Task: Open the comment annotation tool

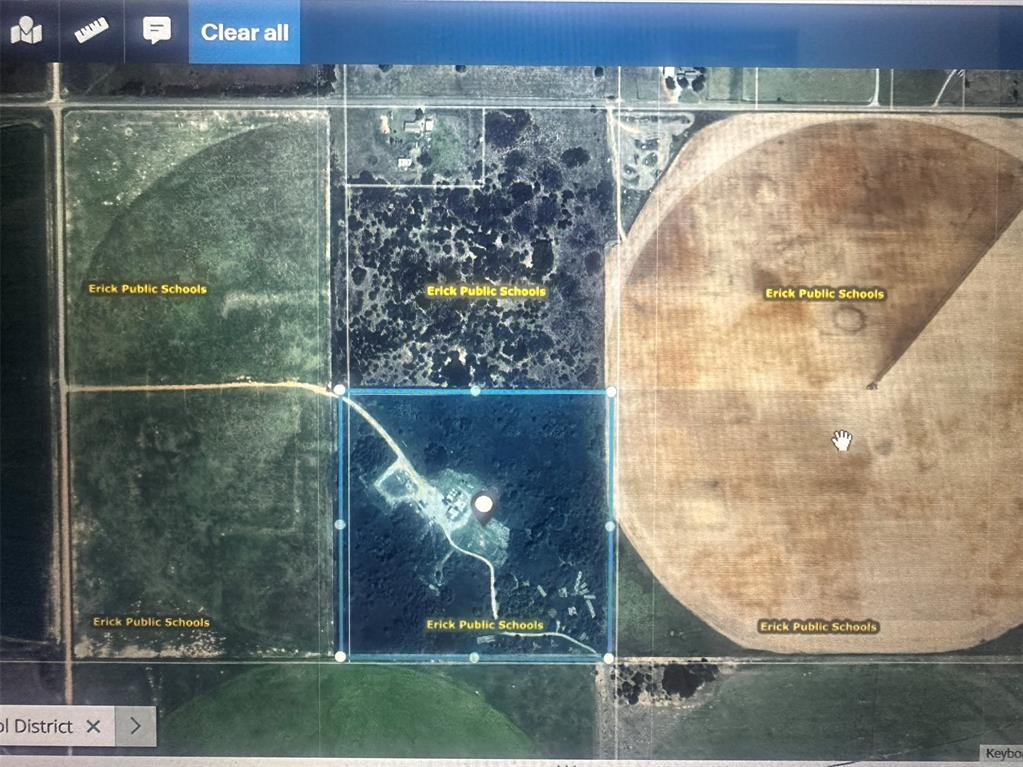Action: pos(157,30)
